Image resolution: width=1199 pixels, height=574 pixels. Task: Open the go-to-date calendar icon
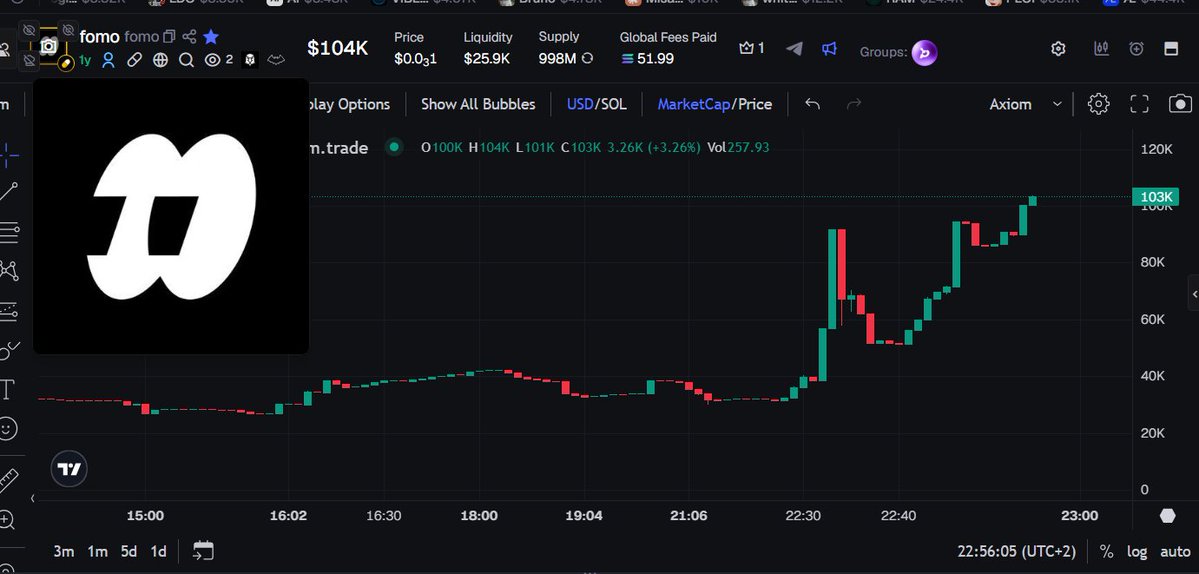[203, 550]
